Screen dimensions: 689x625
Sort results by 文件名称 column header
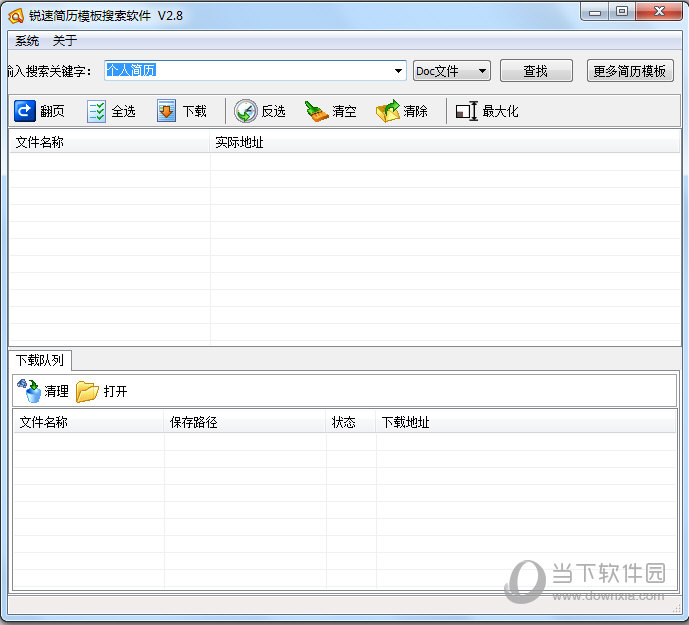pos(109,142)
